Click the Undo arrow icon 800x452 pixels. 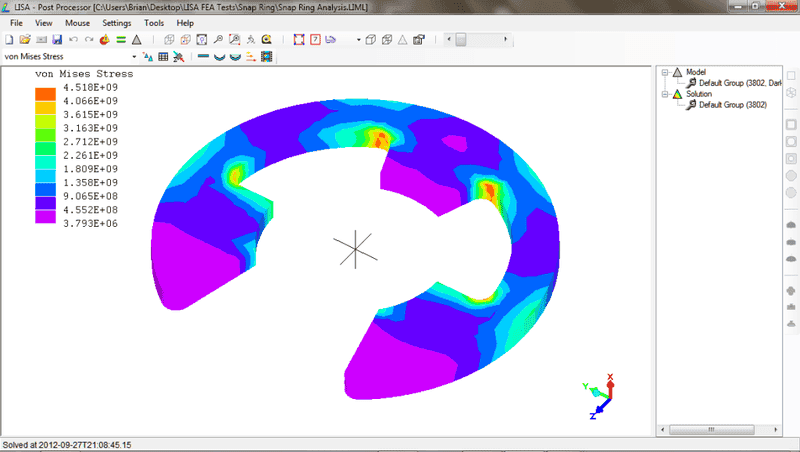[x=73, y=40]
